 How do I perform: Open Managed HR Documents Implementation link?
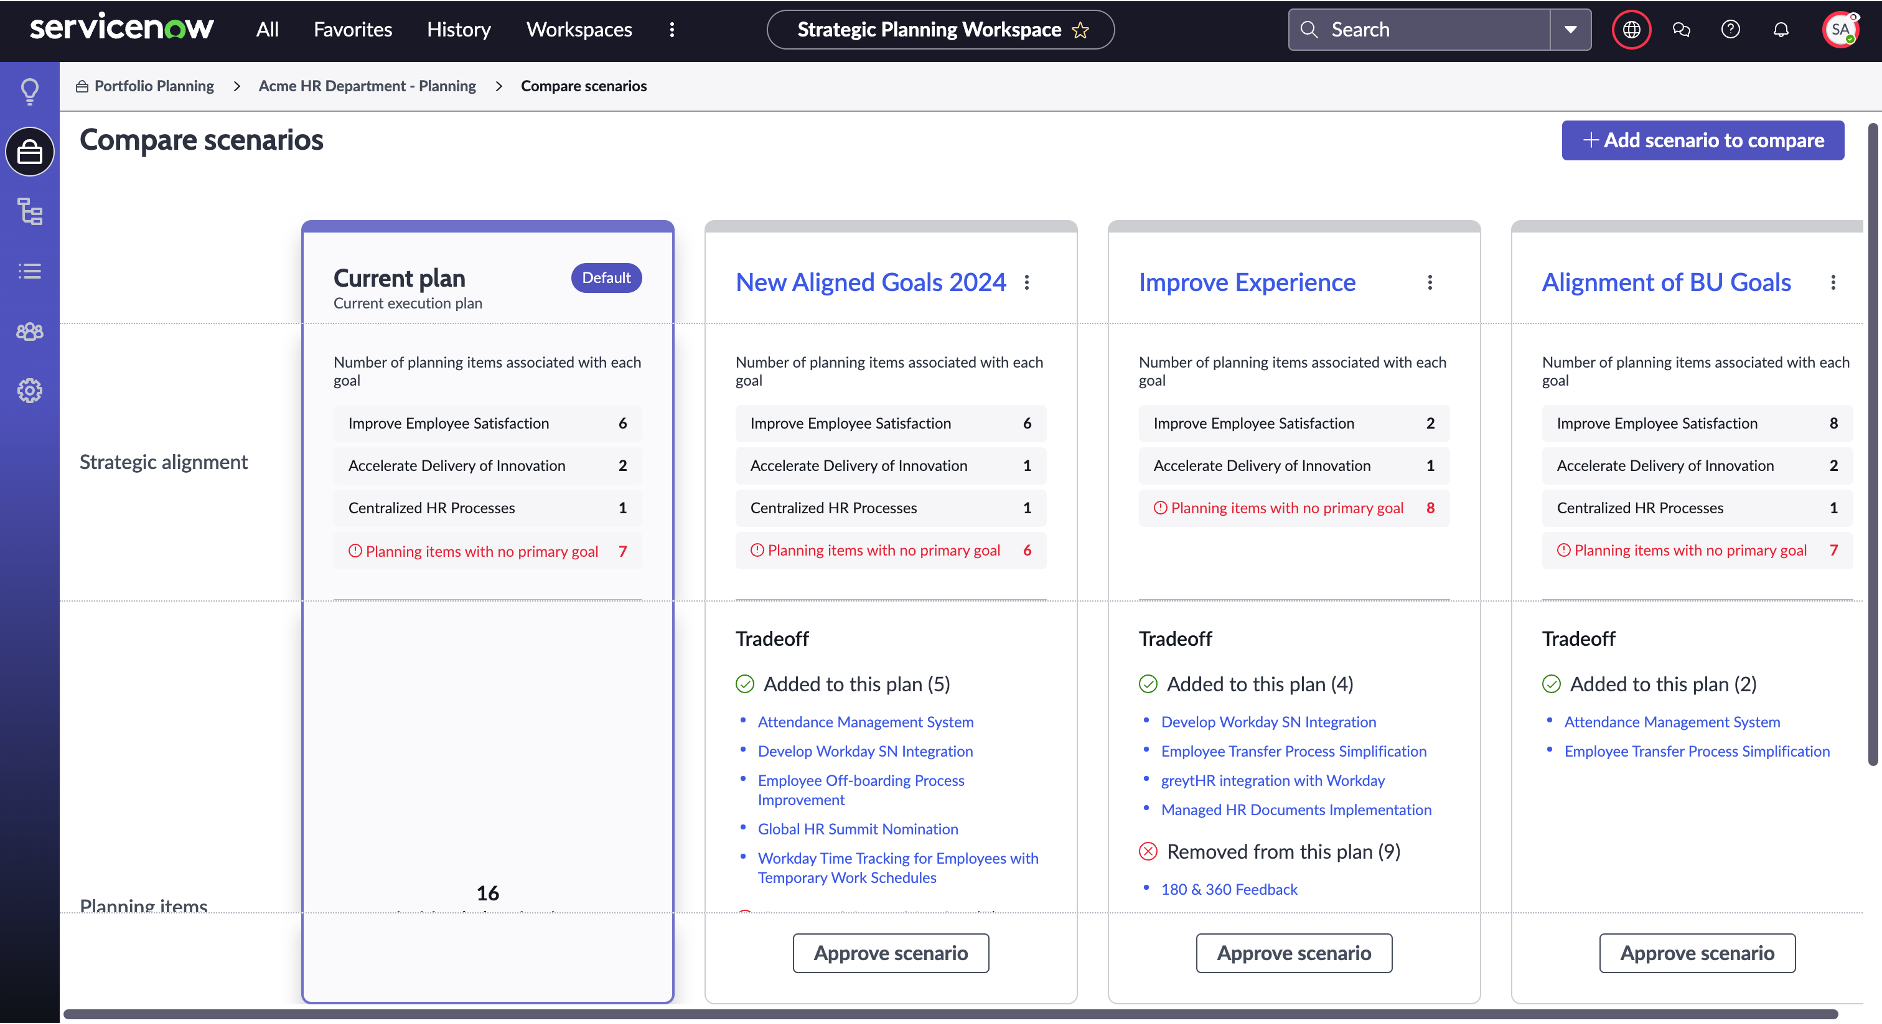pos(1296,810)
